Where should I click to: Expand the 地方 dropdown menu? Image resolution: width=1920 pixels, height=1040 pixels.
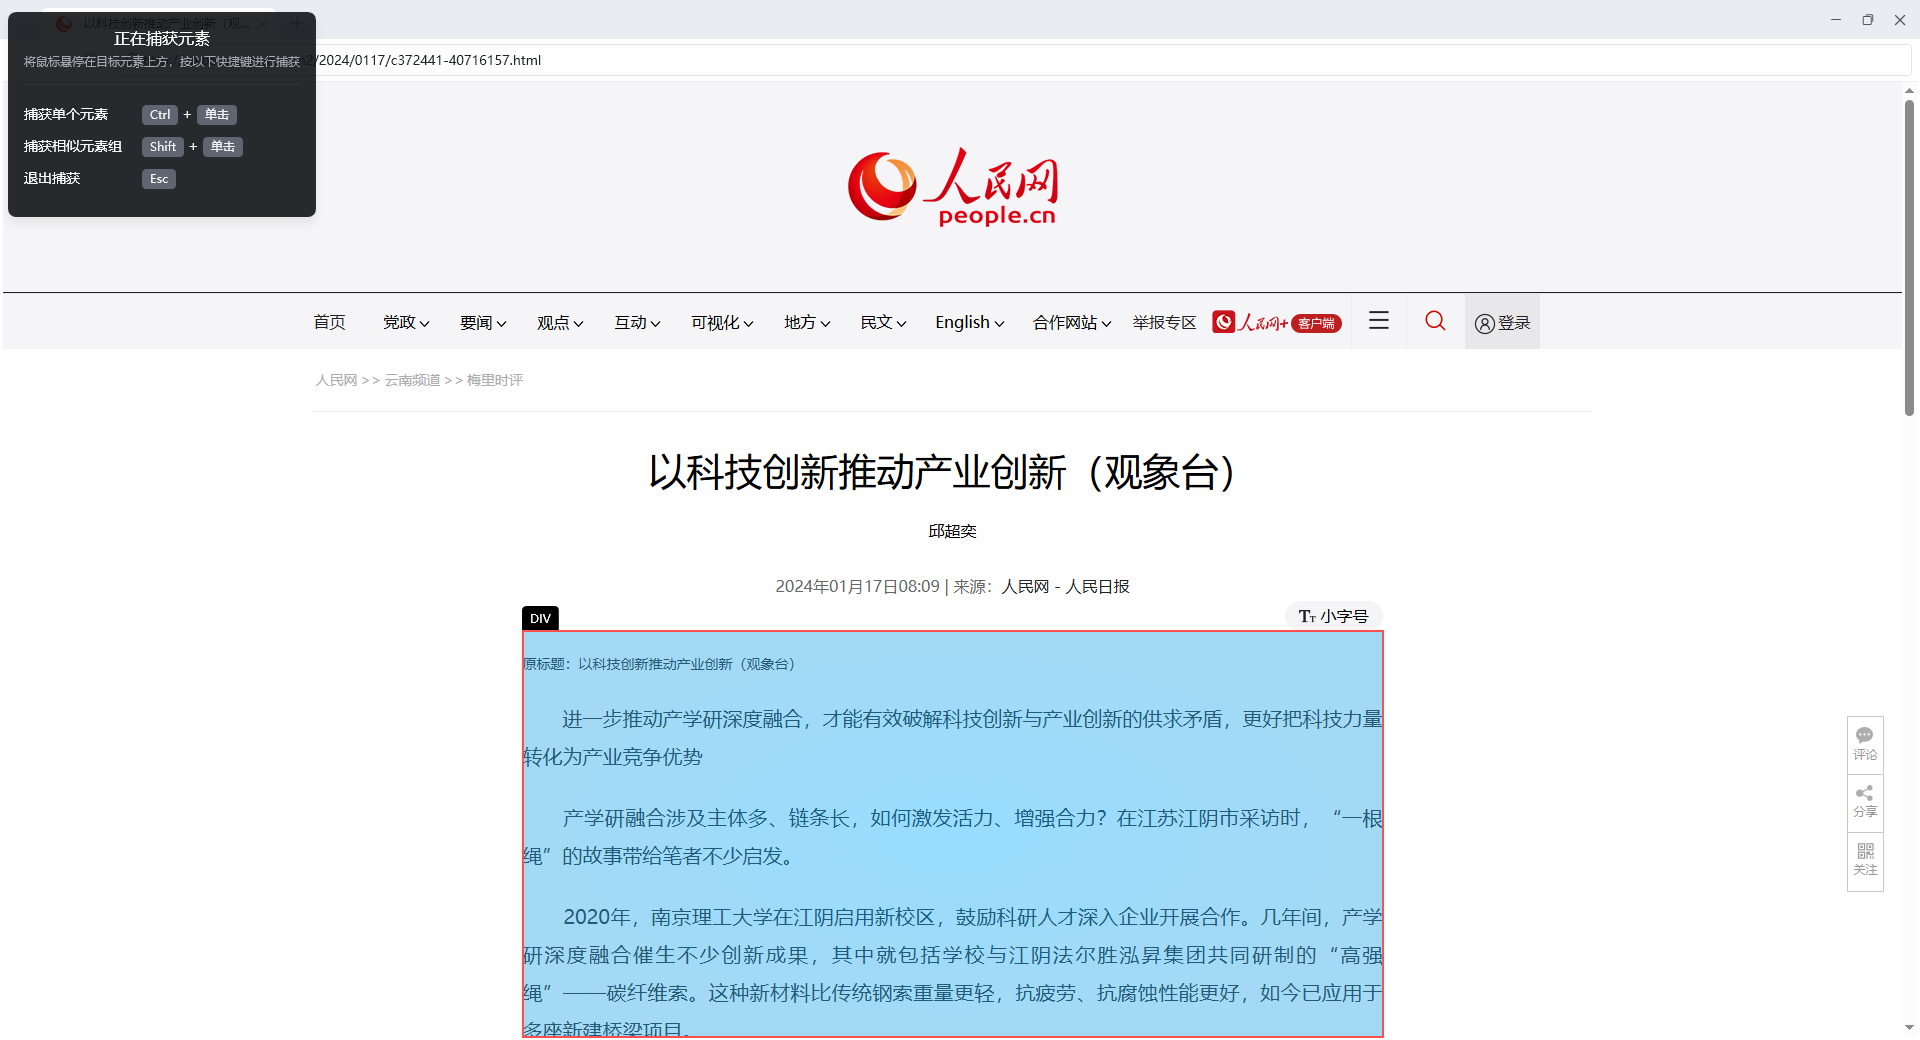point(807,322)
